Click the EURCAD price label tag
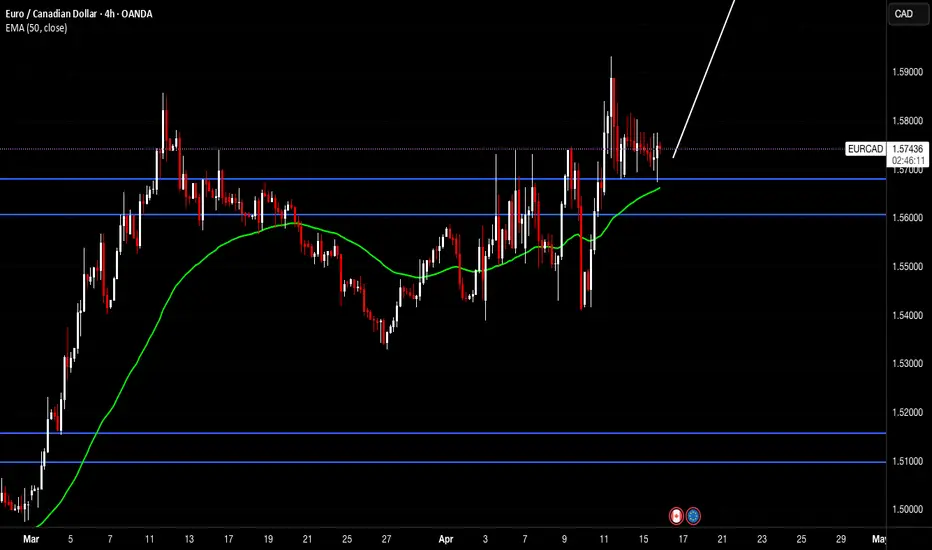Viewport: 932px width, 550px height. pyautogui.click(x=865, y=149)
